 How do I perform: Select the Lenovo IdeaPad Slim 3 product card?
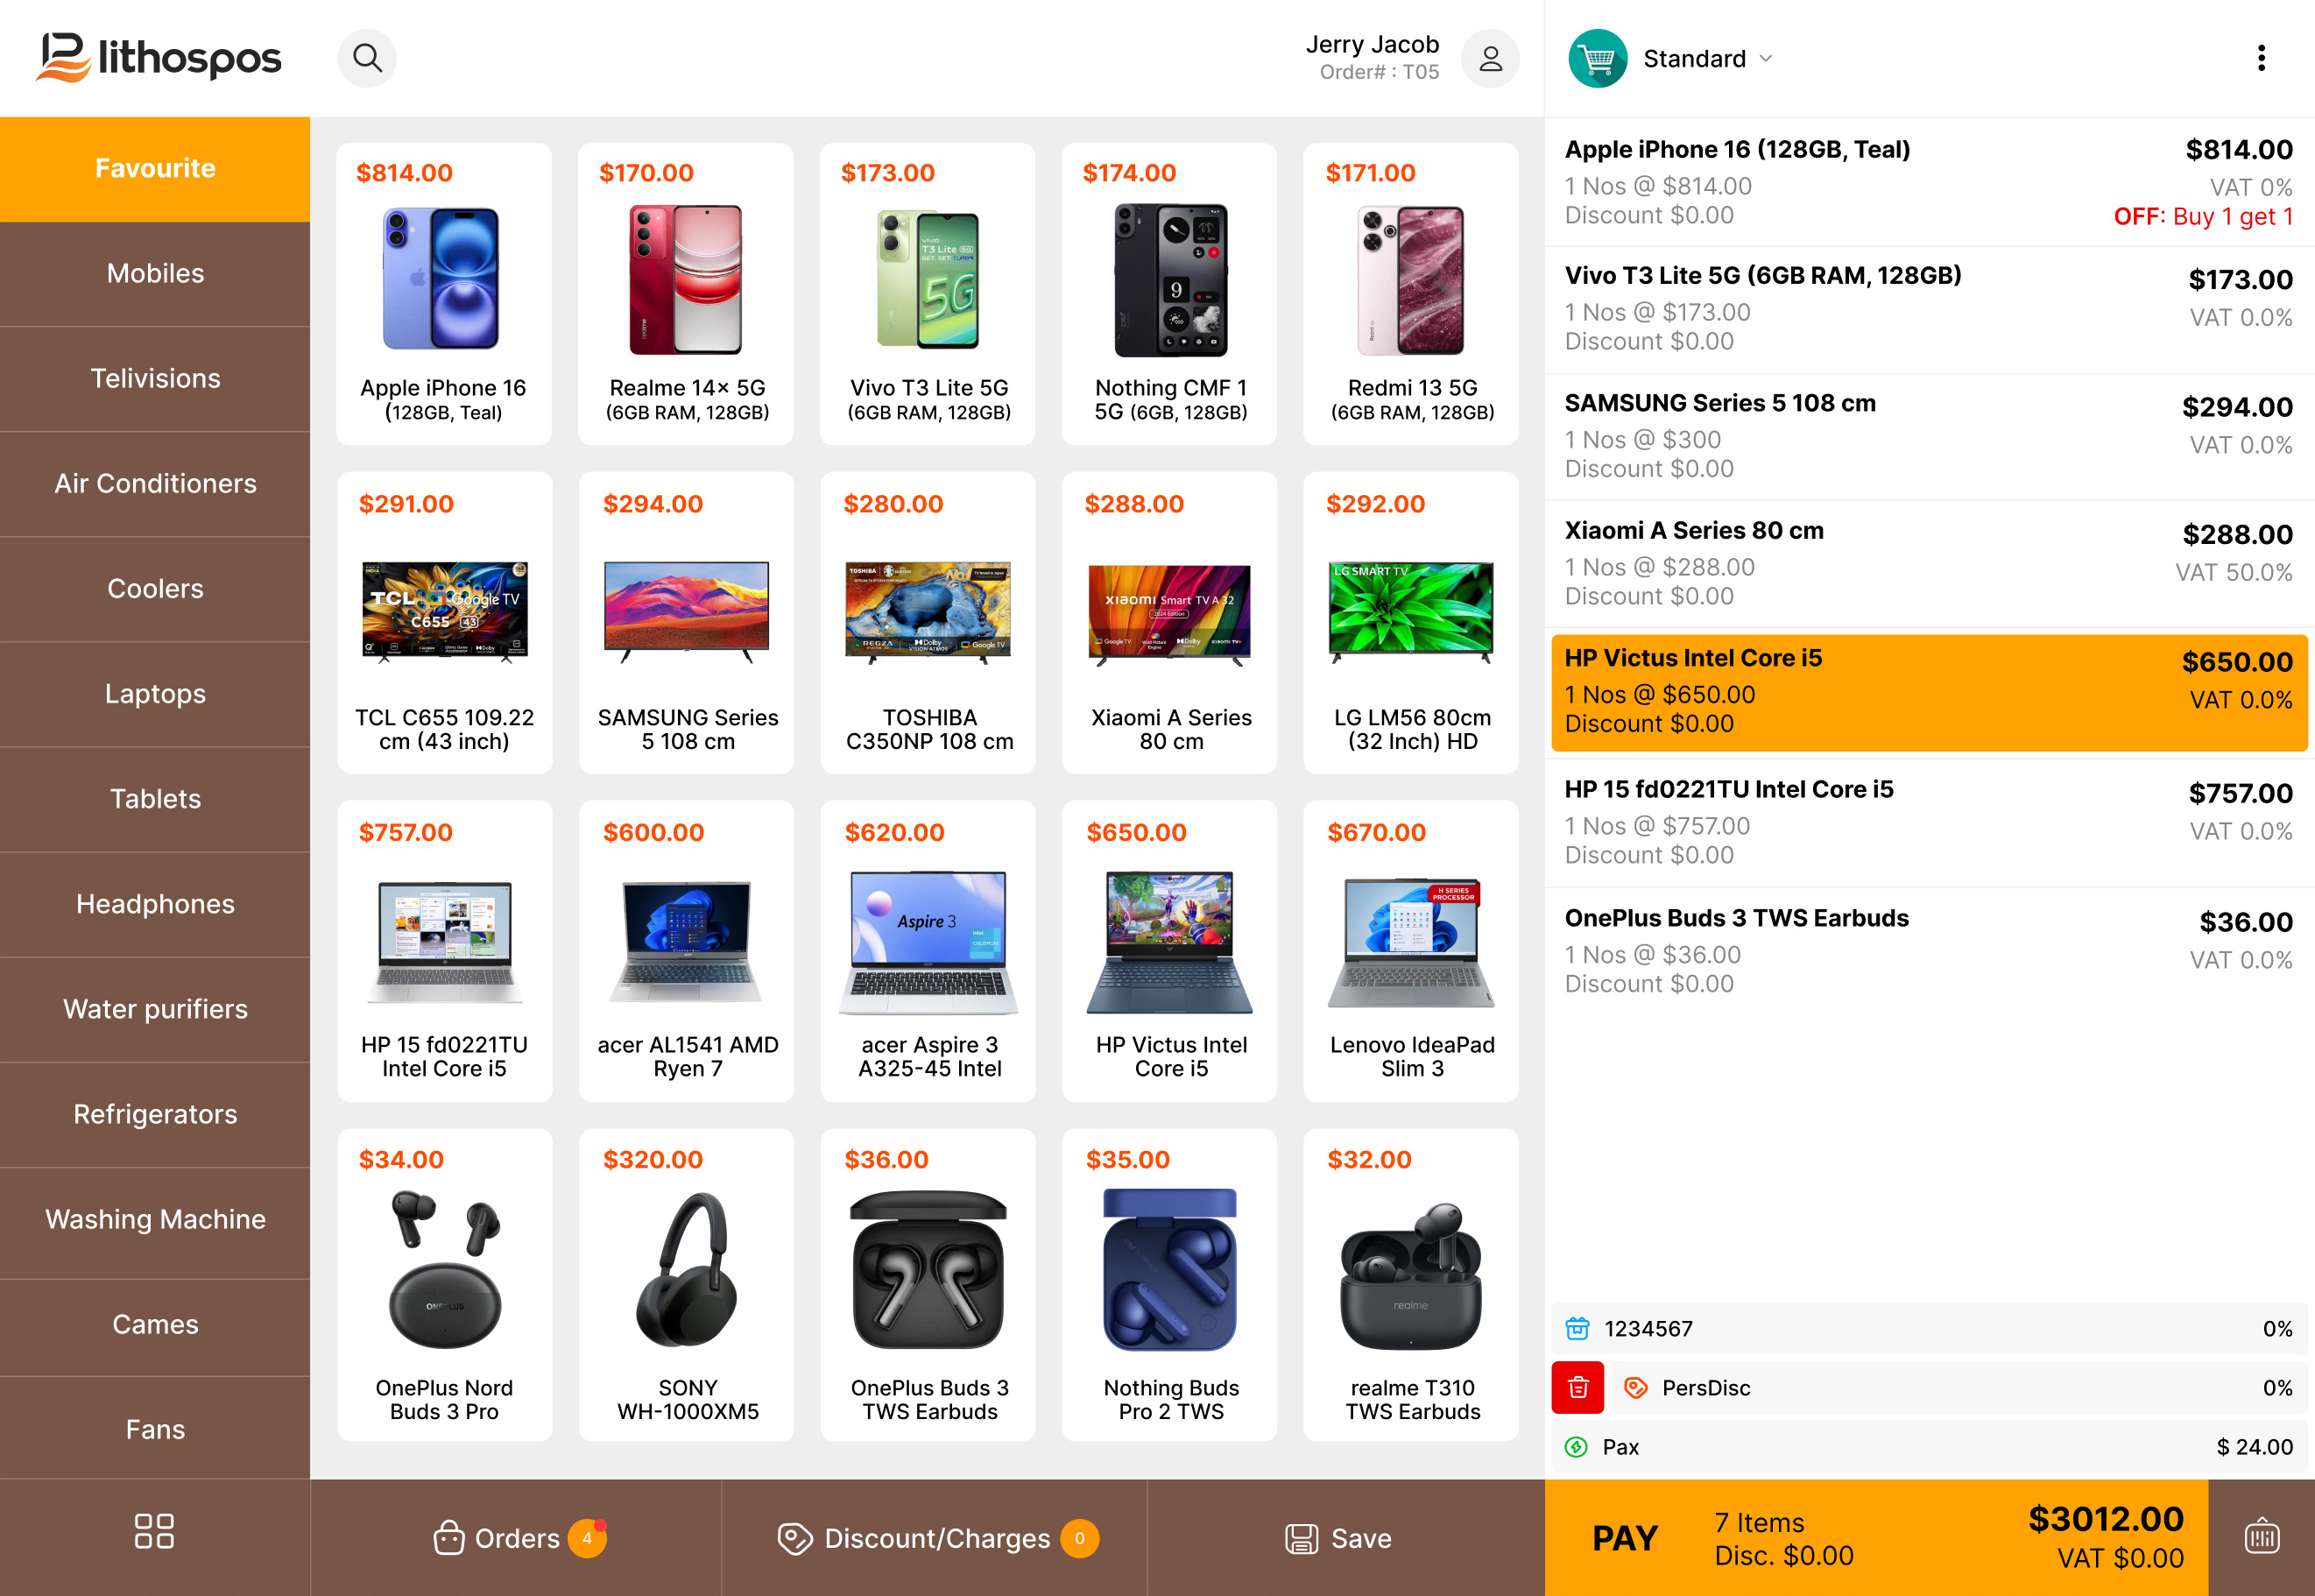click(x=1410, y=950)
